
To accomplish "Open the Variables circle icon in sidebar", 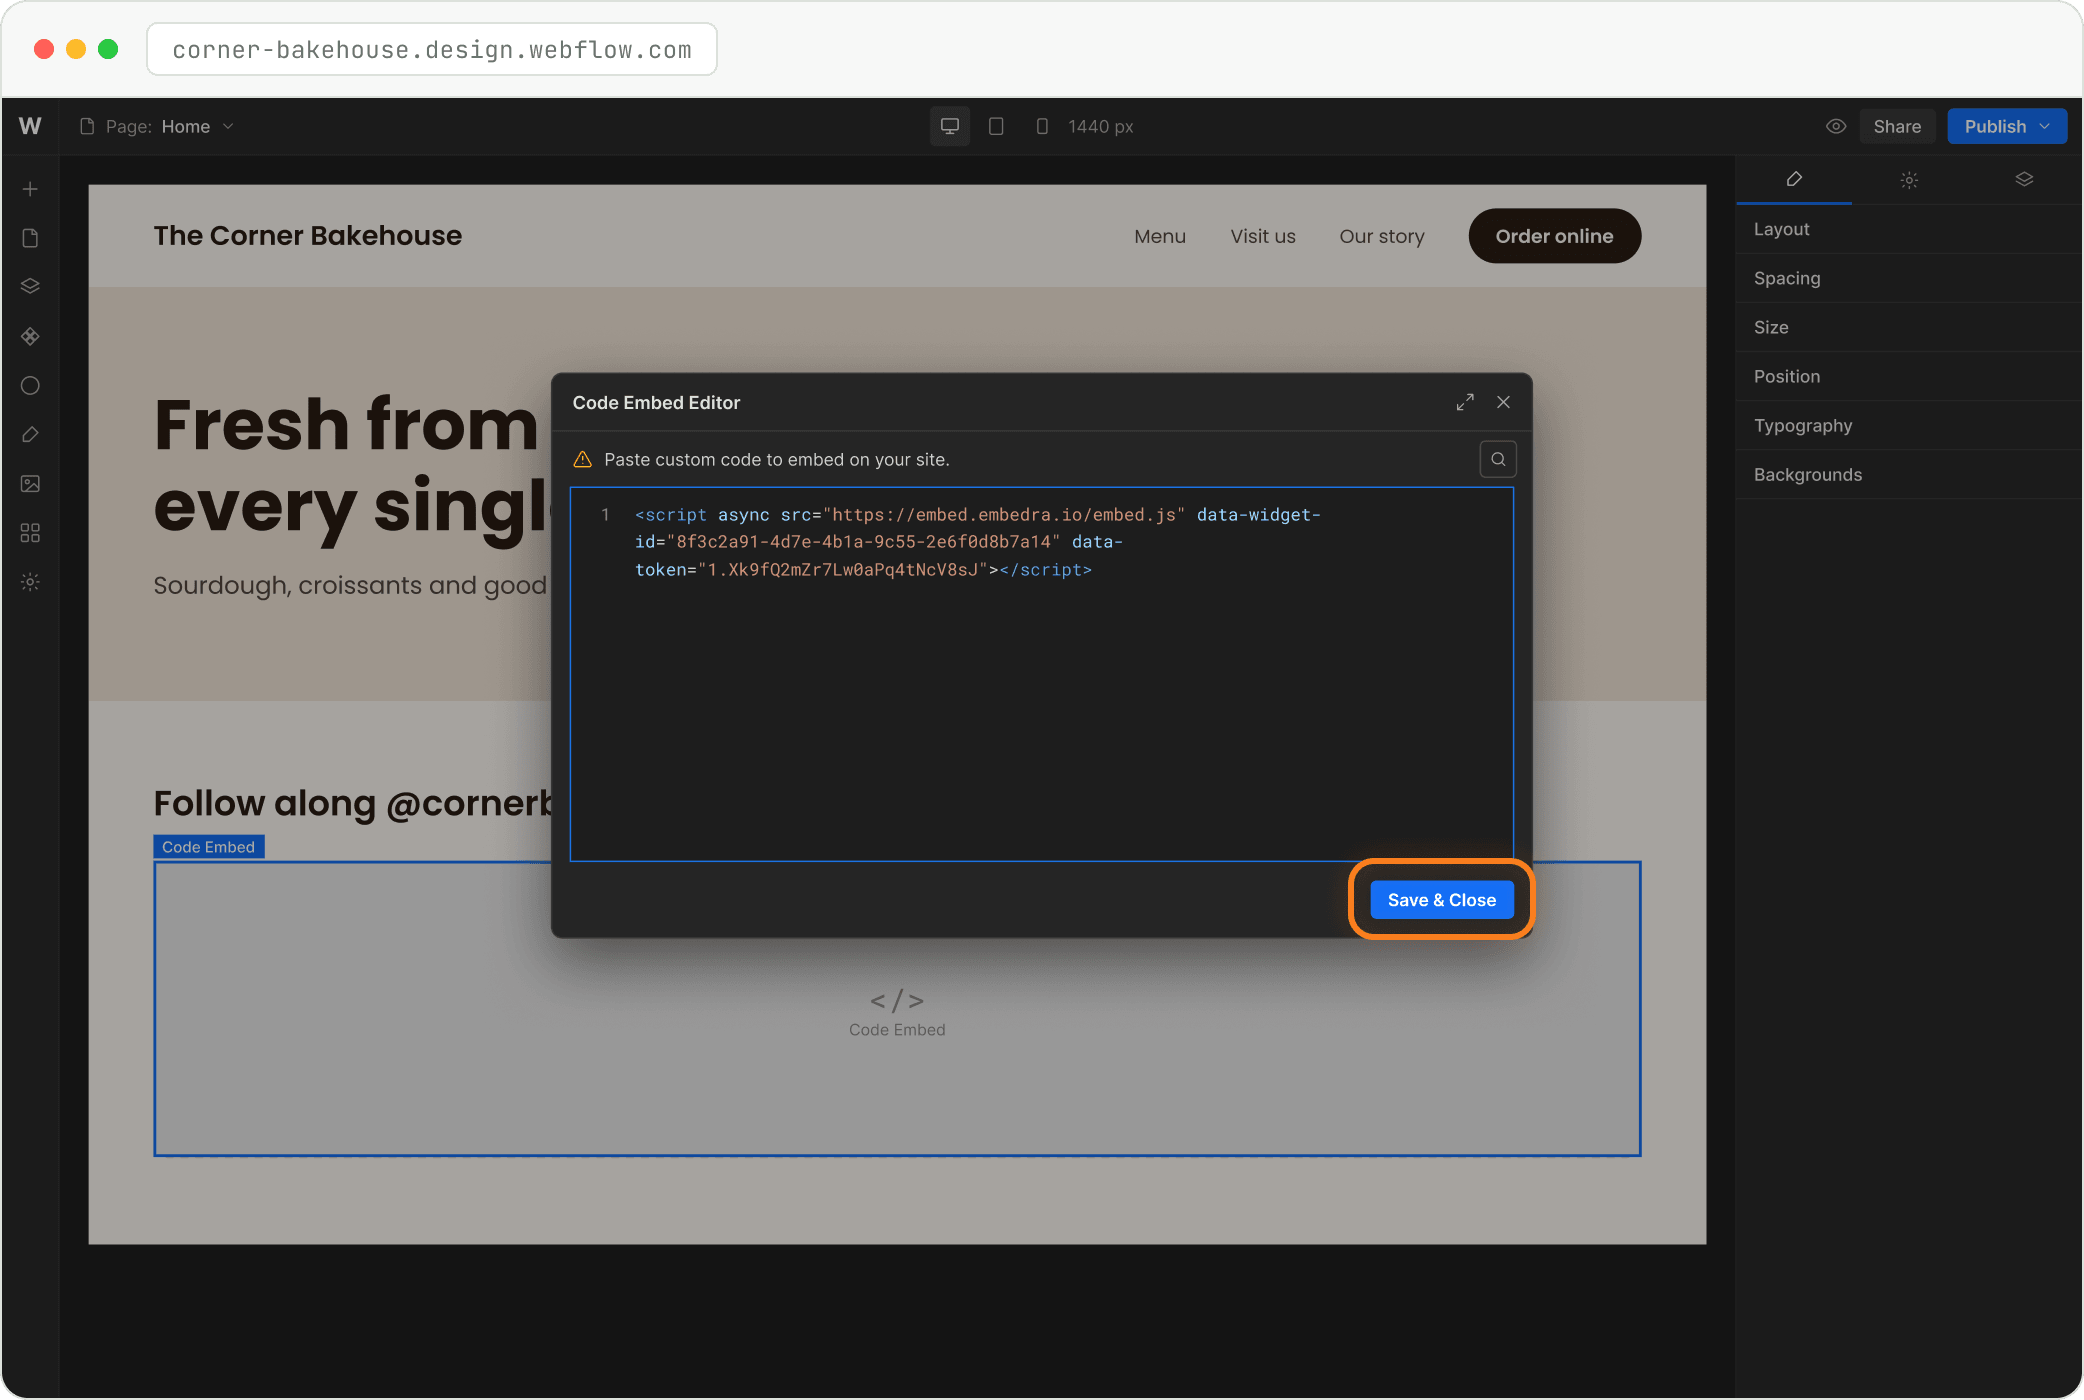I will (30, 385).
